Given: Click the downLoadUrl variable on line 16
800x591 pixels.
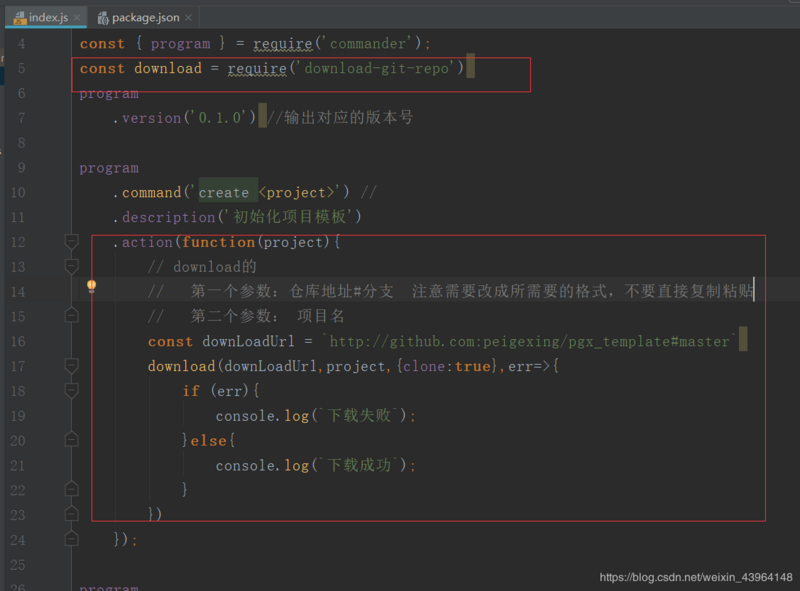Looking at the screenshot, I should (x=248, y=341).
